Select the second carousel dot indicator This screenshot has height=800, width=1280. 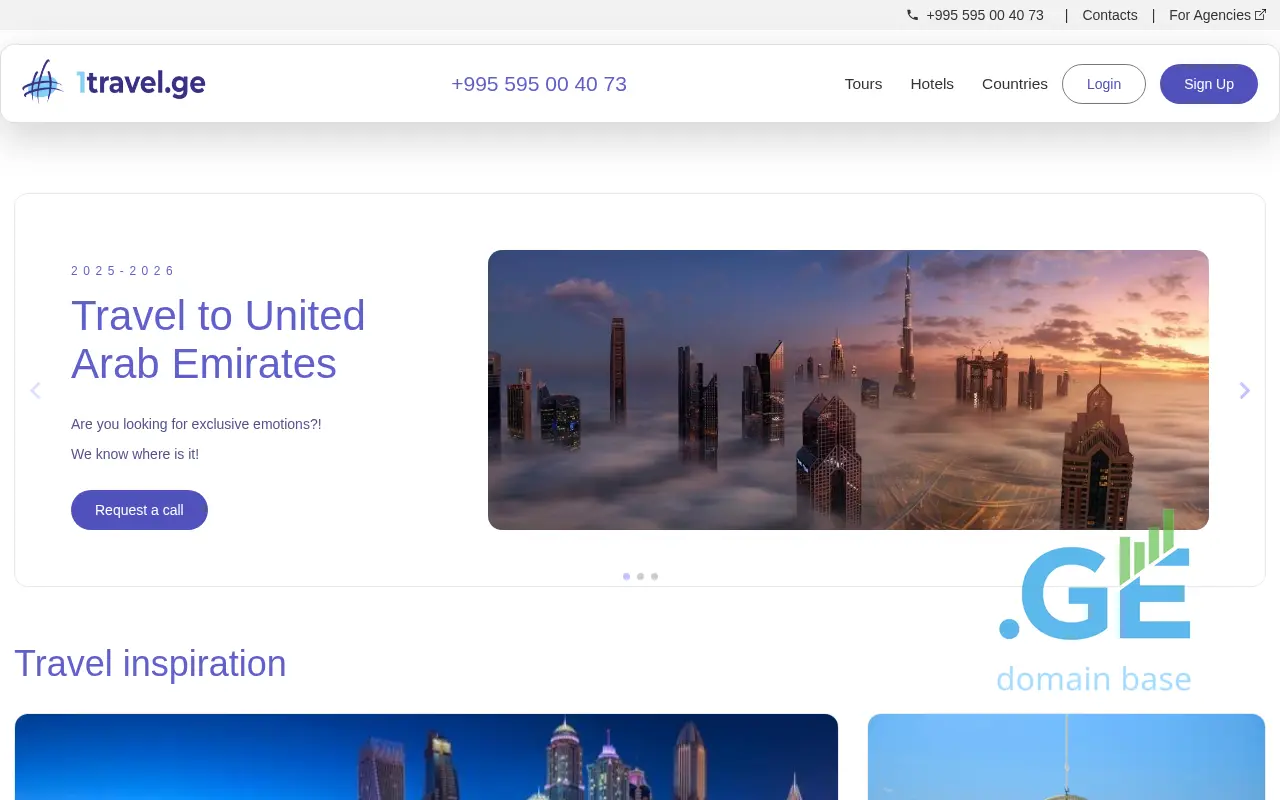[x=640, y=576]
